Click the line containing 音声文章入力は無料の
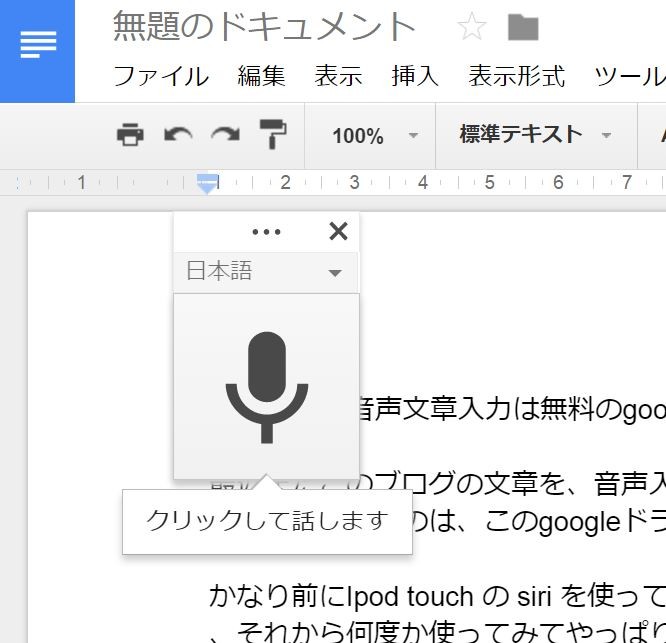The height and width of the screenshot is (643, 666). click(x=512, y=409)
